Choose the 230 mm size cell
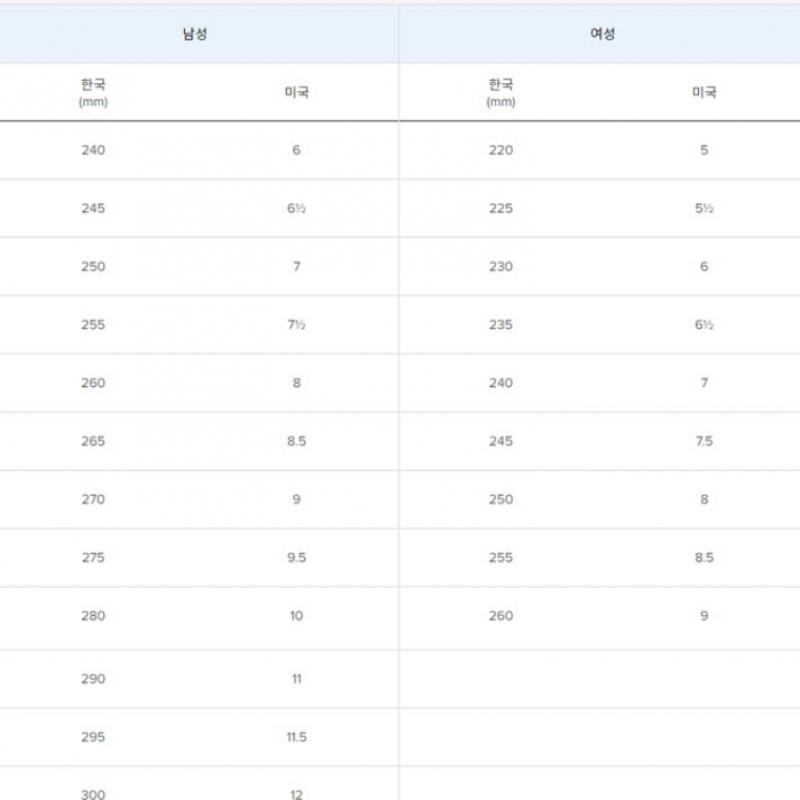Viewport: 800px width, 800px height. pos(501,267)
